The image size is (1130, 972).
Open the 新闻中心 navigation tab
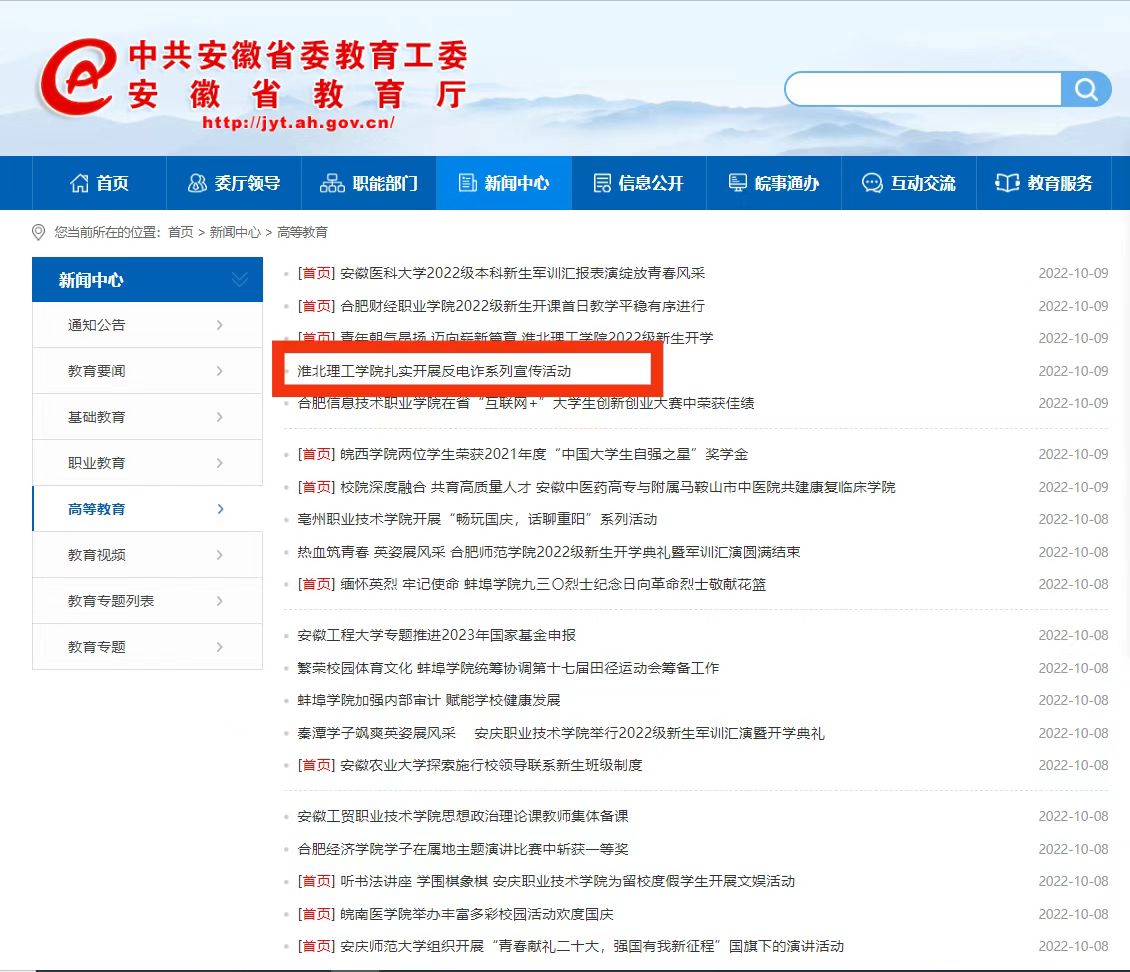[x=504, y=183]
